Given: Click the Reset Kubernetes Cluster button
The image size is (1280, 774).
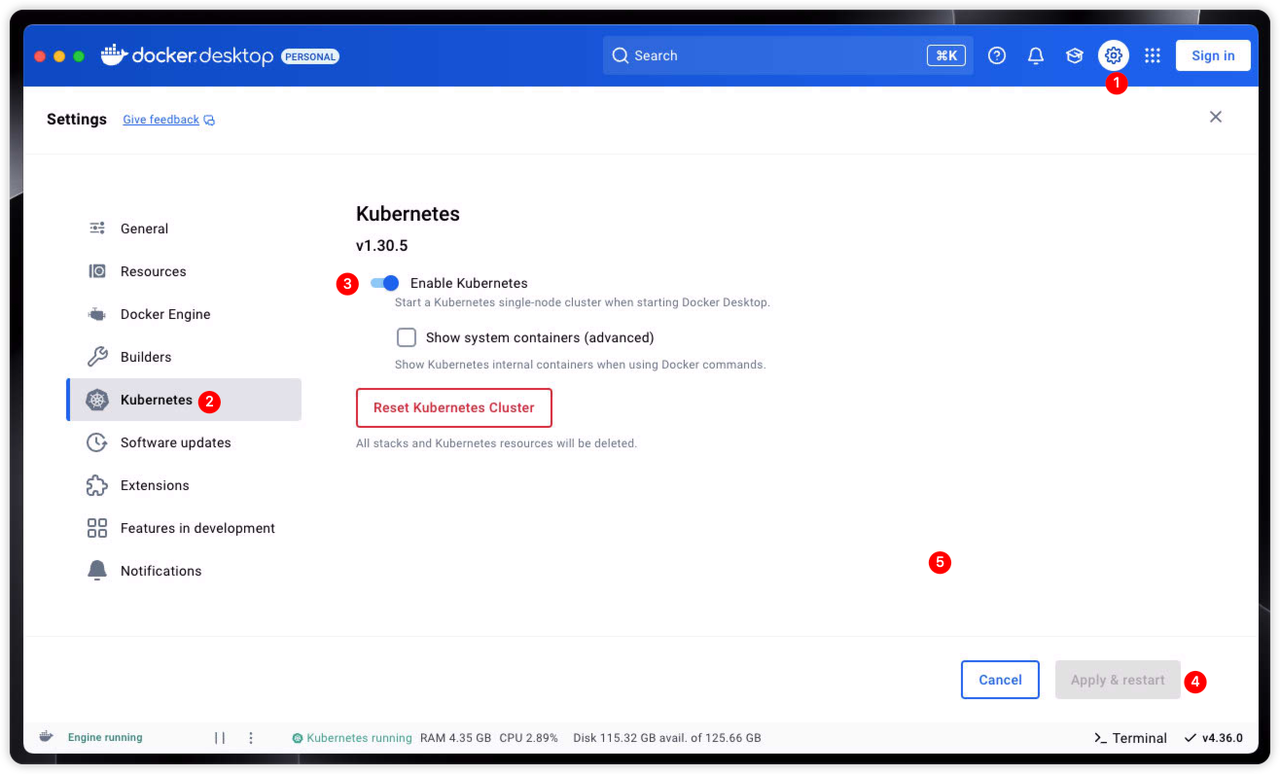Looking at the screenshot, I should click(454, 408).
